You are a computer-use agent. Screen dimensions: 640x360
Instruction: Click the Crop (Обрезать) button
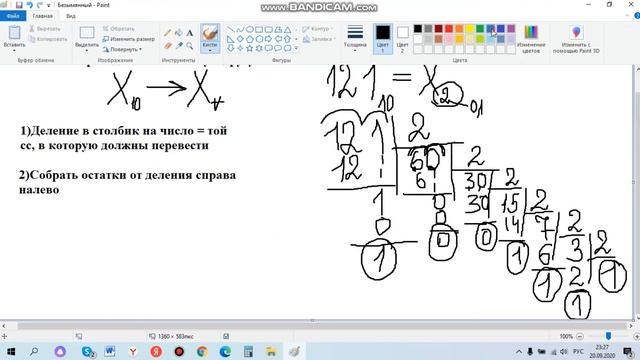(118, 29)
